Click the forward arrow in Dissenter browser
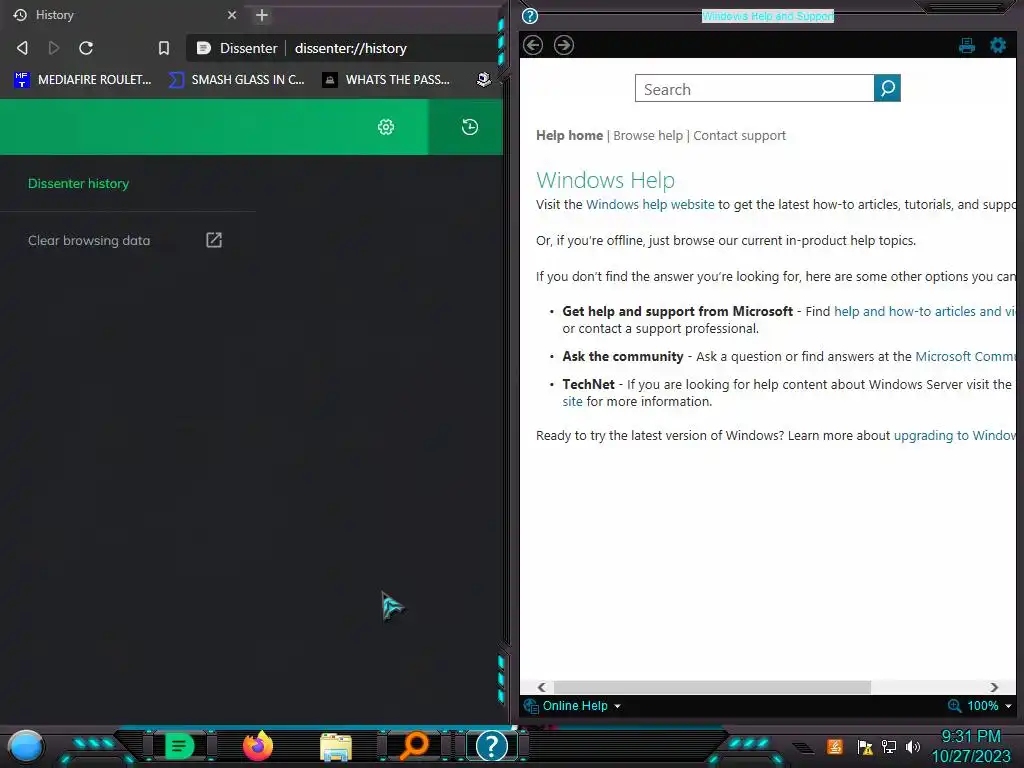 coord(54,48)
